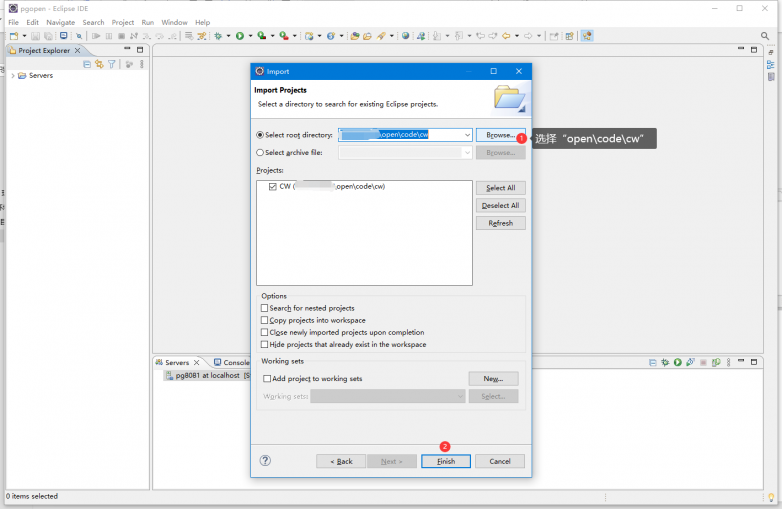The width and height of the screenshot is (782, 509).
Task: Open the dropdown arrow beside Run button
Action: (x=249, y=36)
